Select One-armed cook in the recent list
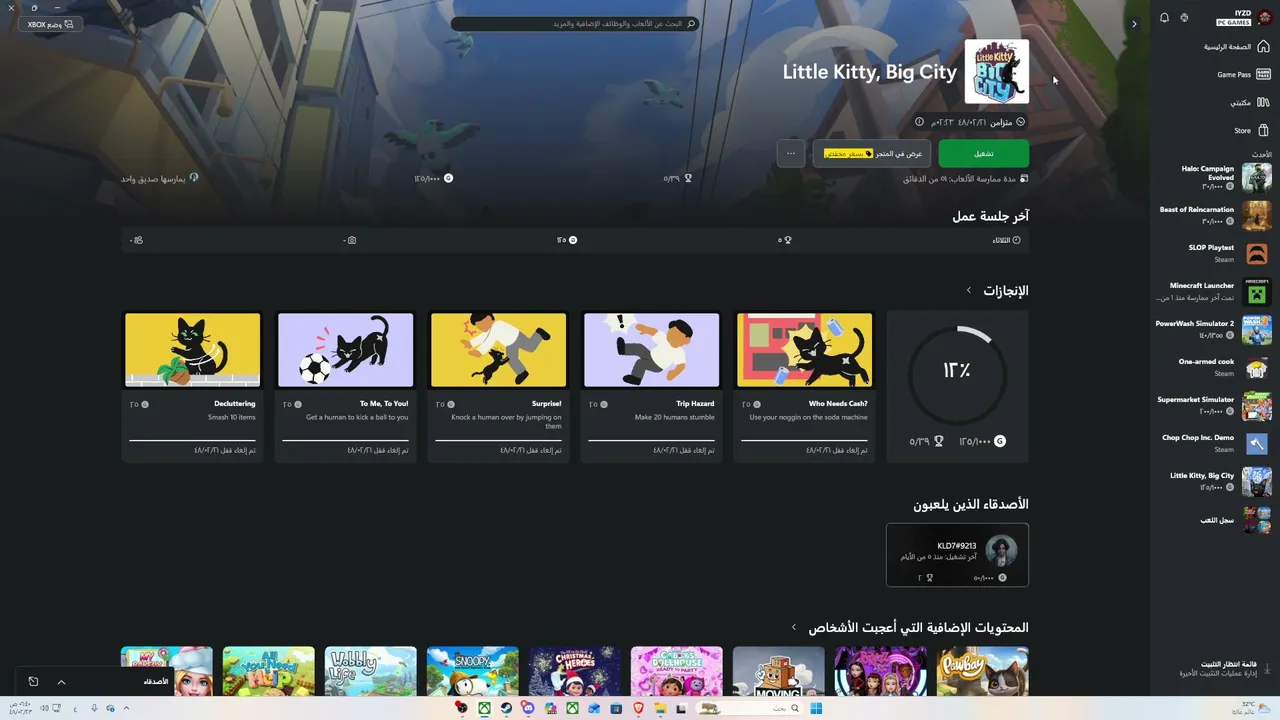The image size is (1280, 720). pos(1214,367)
